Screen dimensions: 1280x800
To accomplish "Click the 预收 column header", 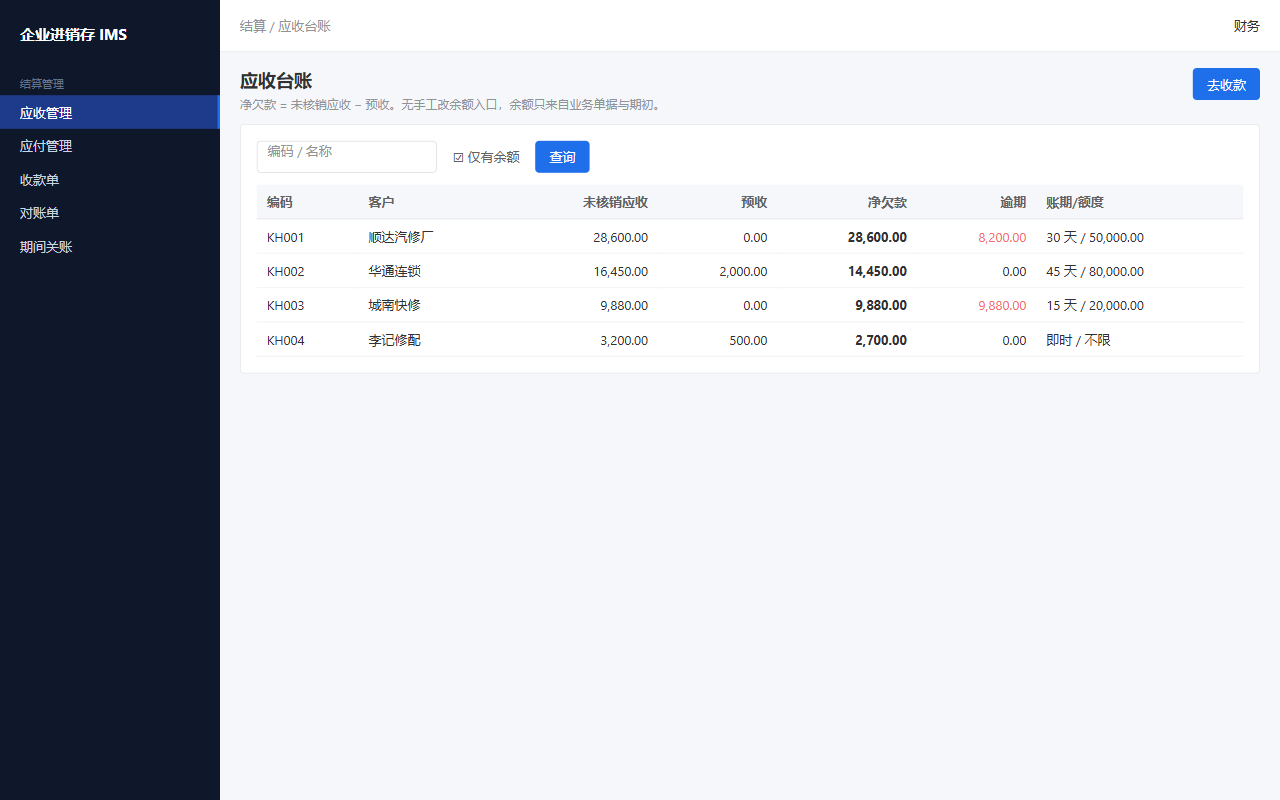I will point(754,202).
